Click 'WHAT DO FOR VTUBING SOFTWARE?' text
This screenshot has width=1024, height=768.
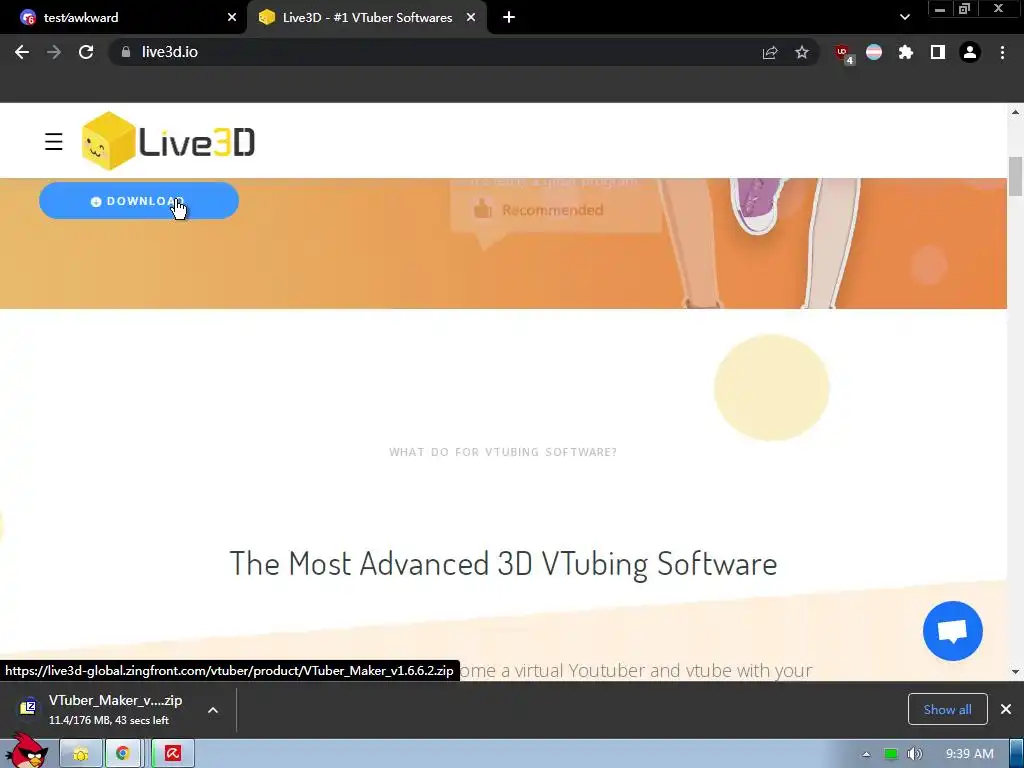(503, 452)
